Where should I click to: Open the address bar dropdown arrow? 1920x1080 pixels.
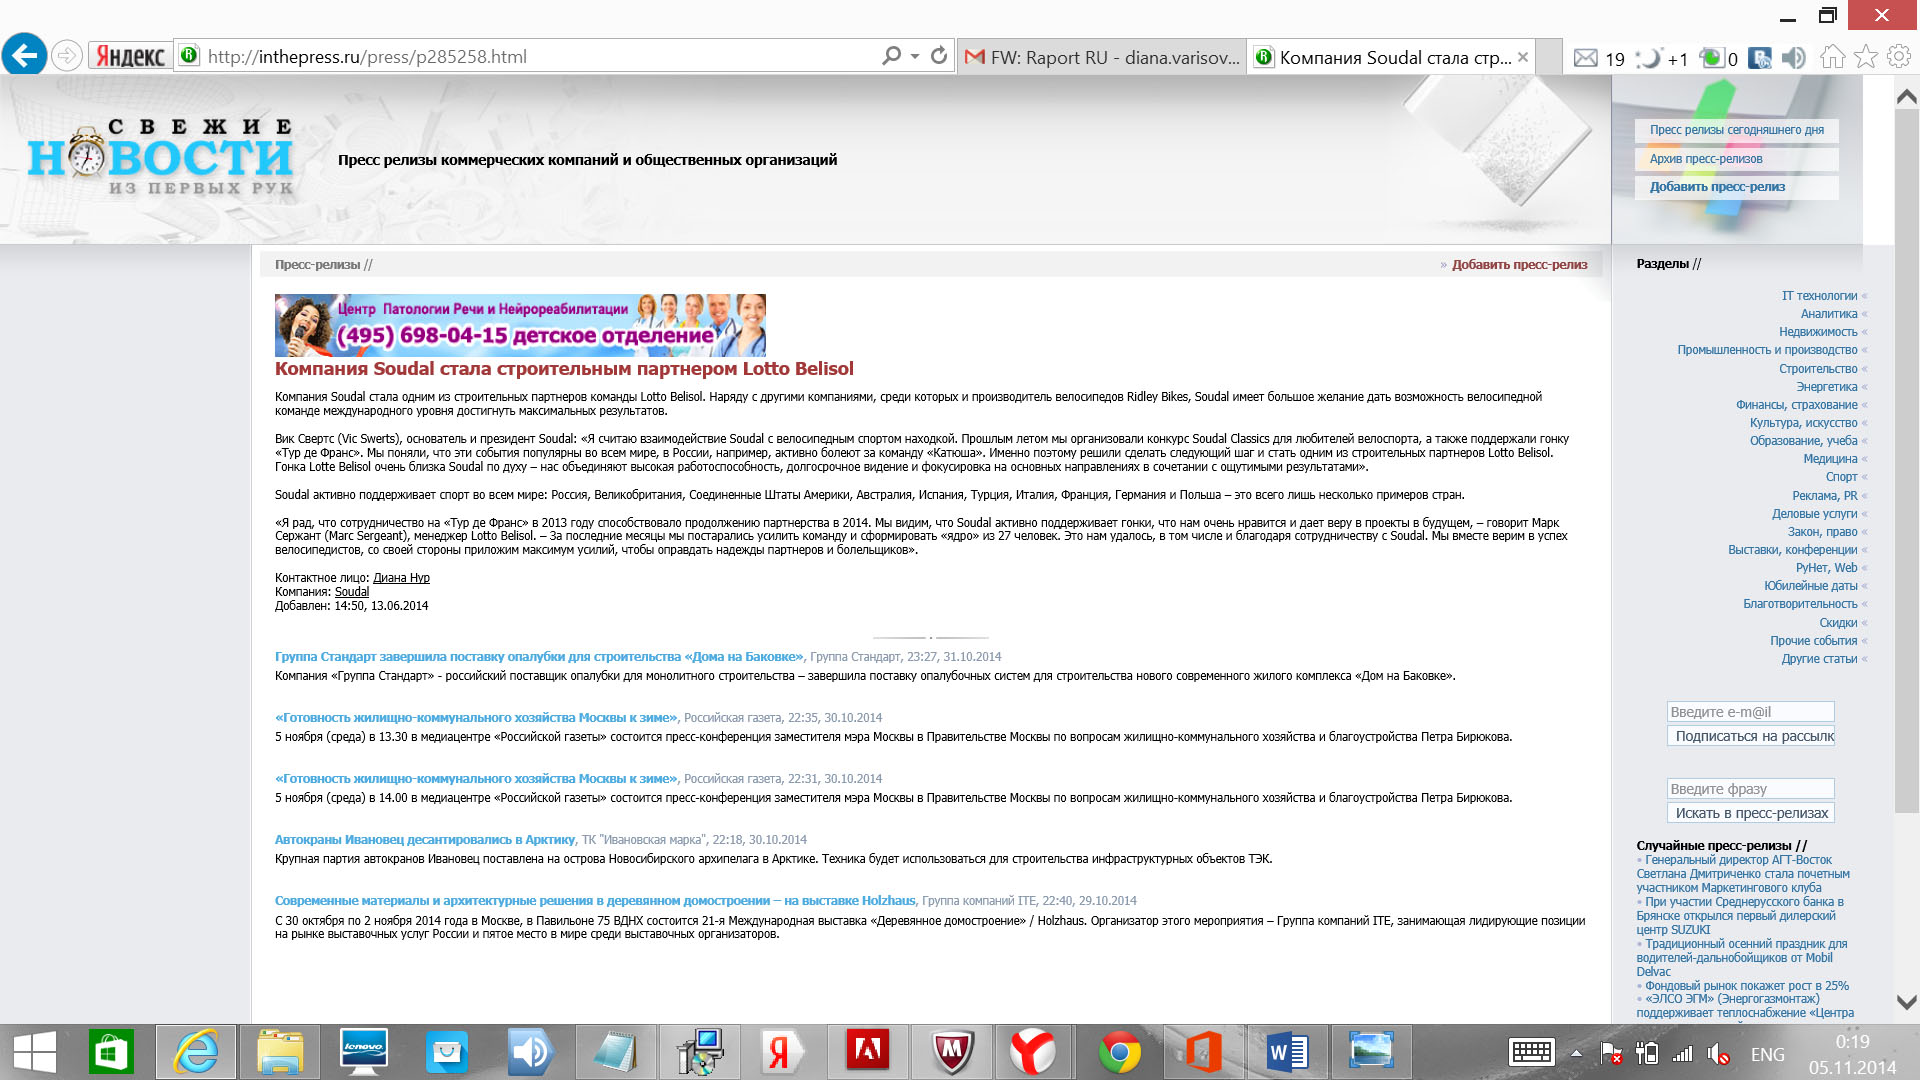[x=914, y=56]
